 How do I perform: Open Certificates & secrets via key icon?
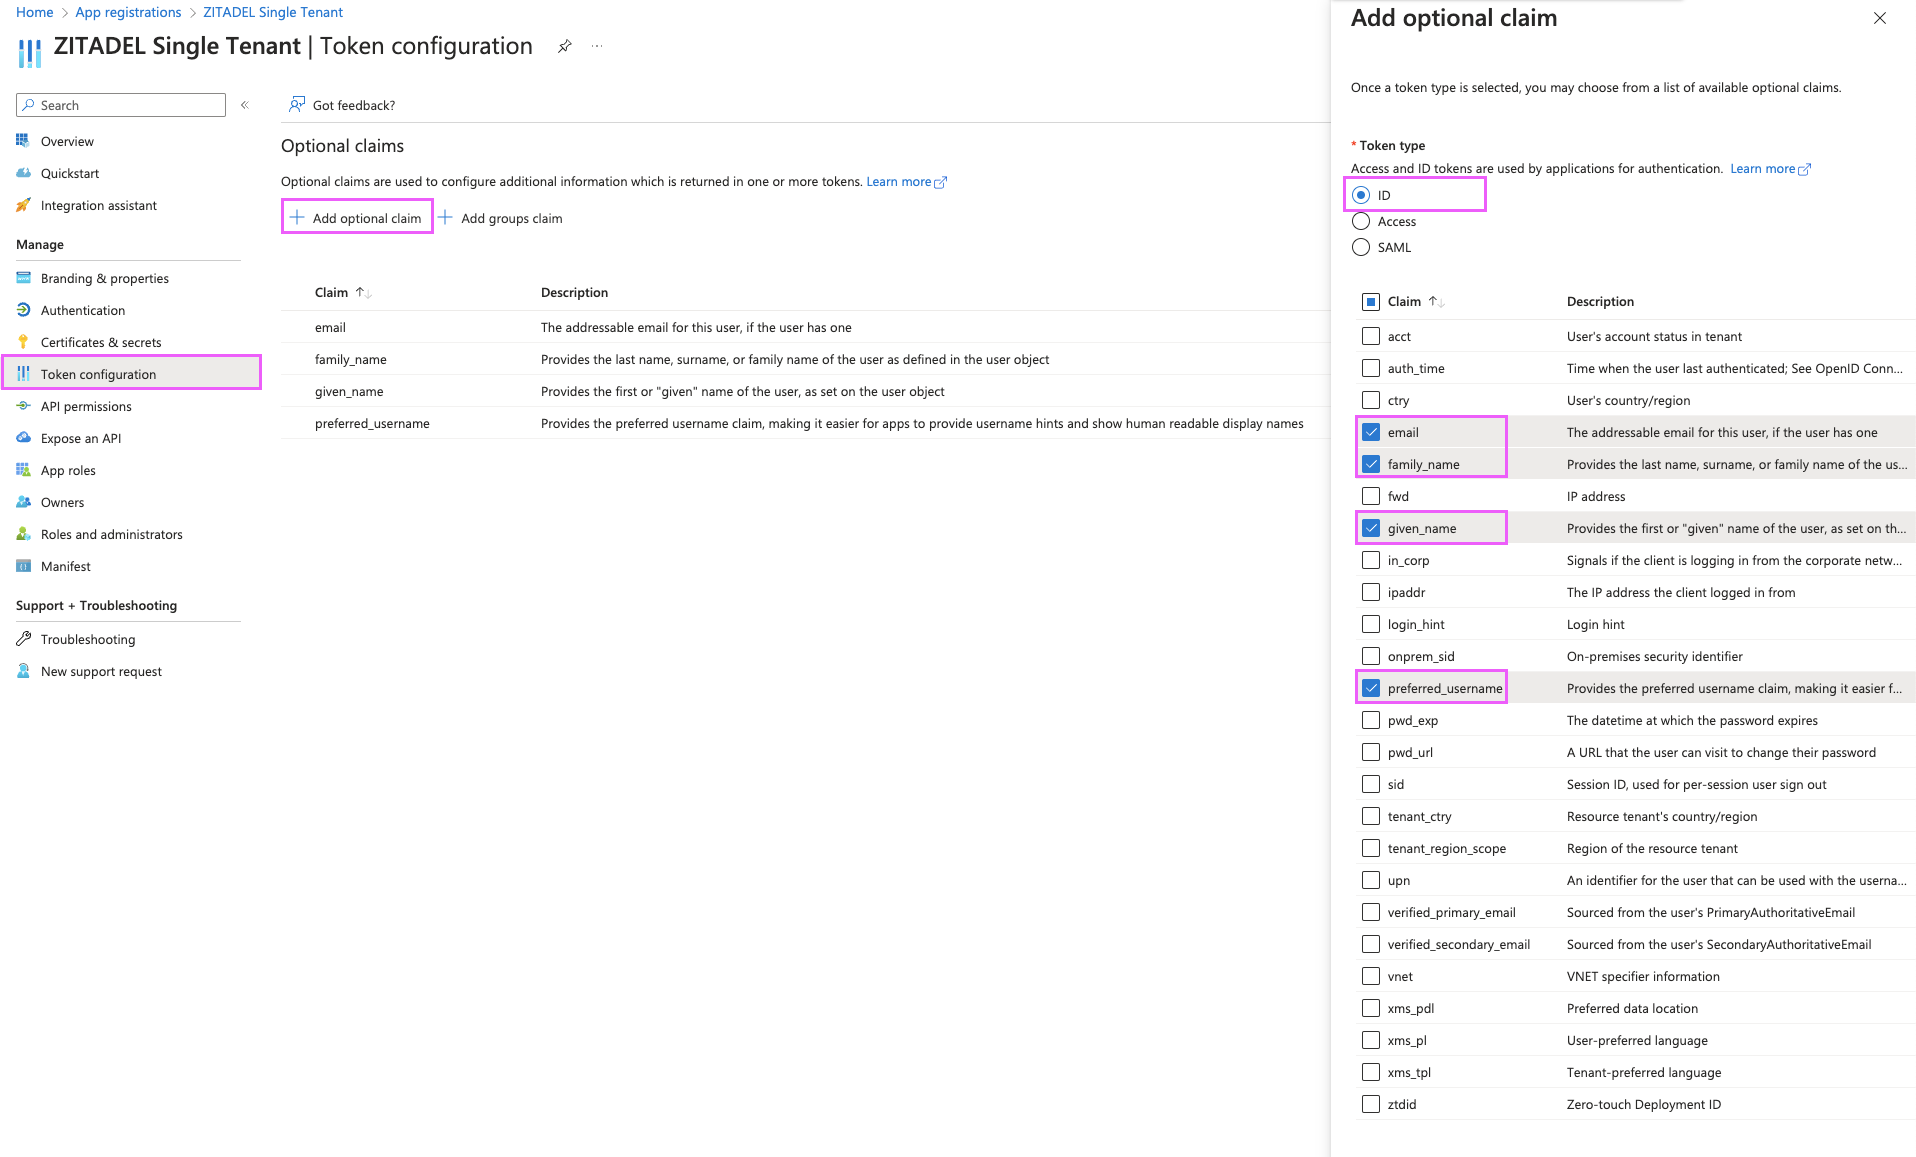pyautogui.click(x=23, y=342)
